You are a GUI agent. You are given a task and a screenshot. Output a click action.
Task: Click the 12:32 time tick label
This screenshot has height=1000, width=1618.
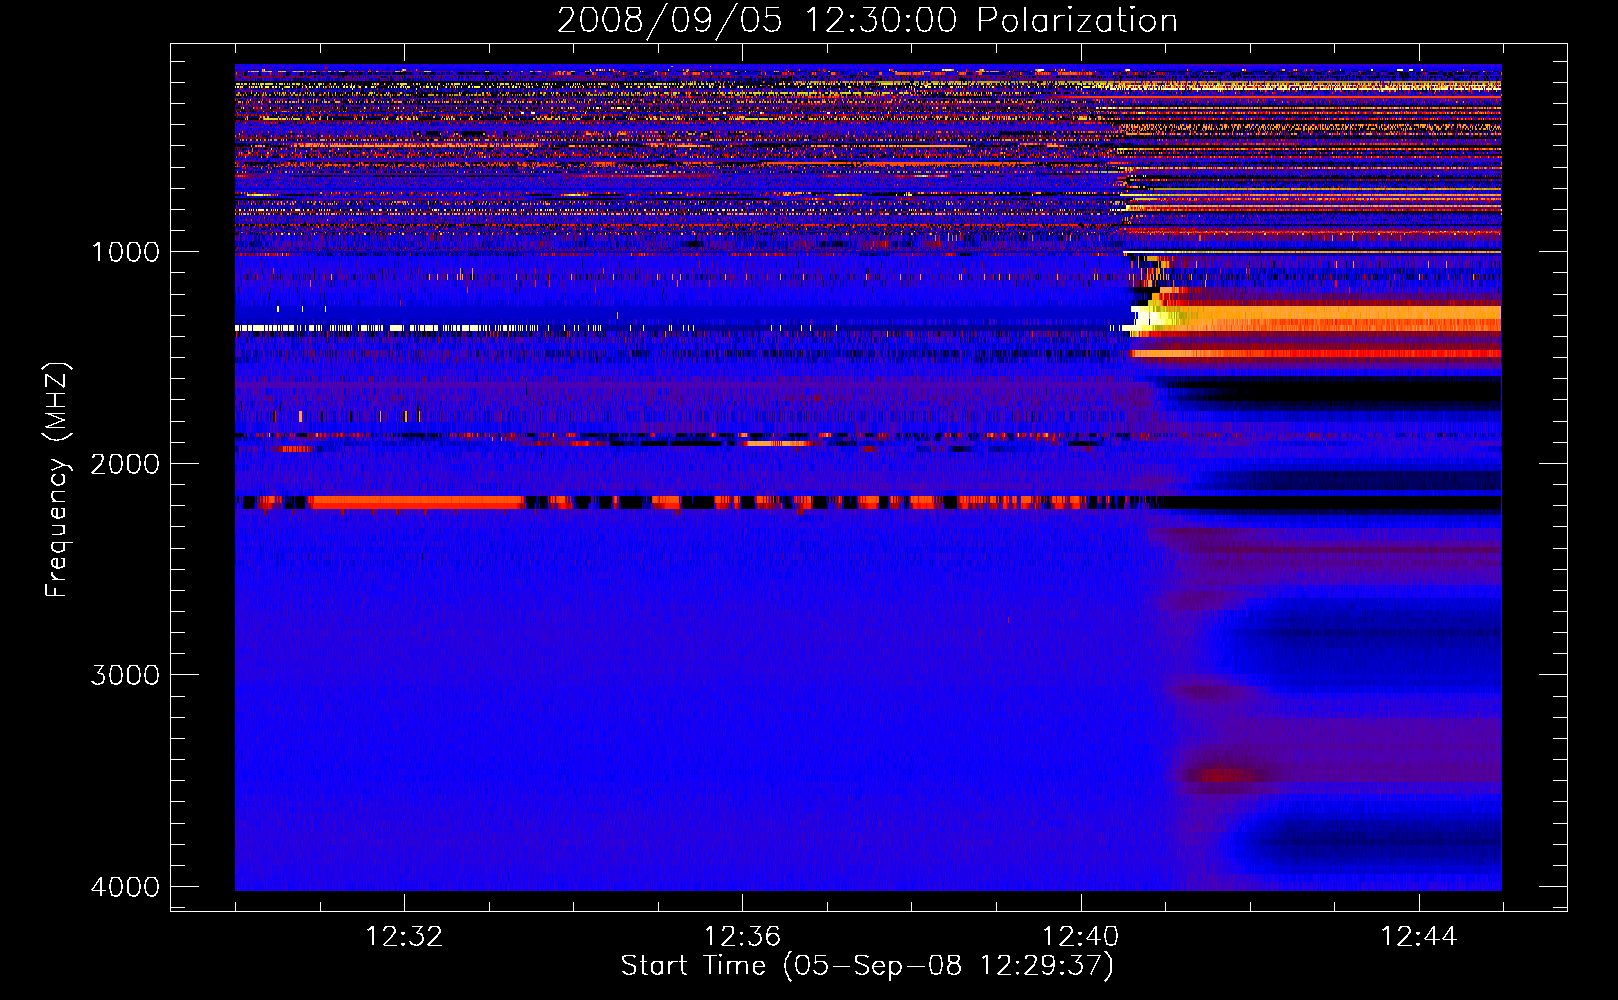404,937
